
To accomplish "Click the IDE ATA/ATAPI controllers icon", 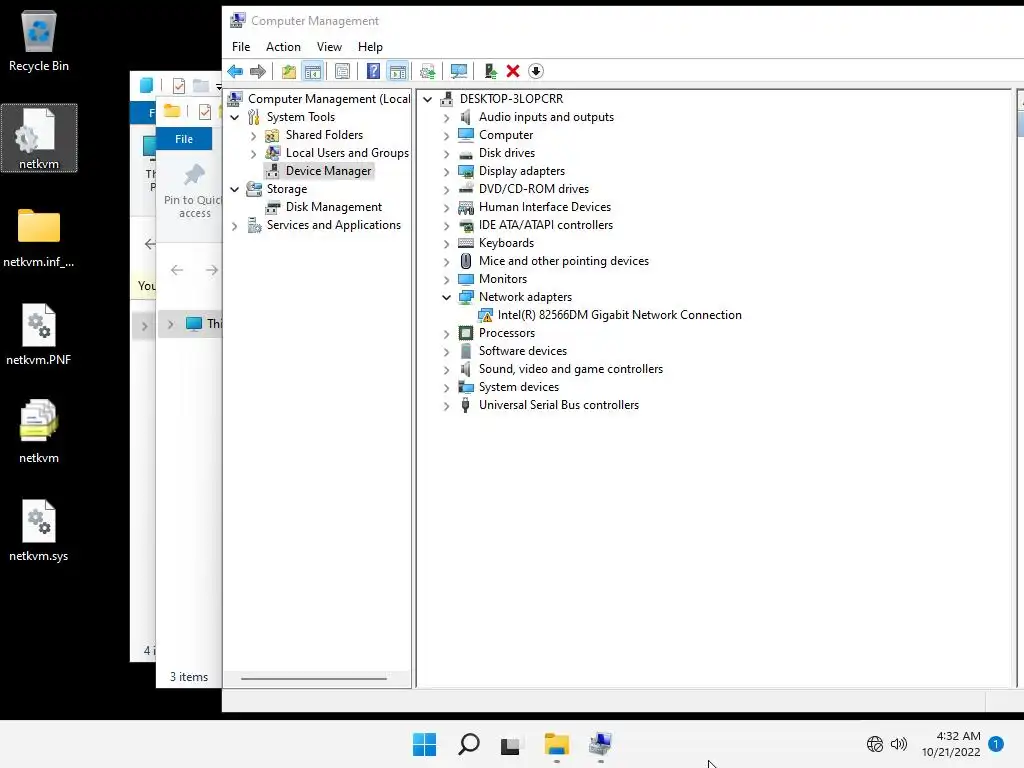I will tap(466, 225).
